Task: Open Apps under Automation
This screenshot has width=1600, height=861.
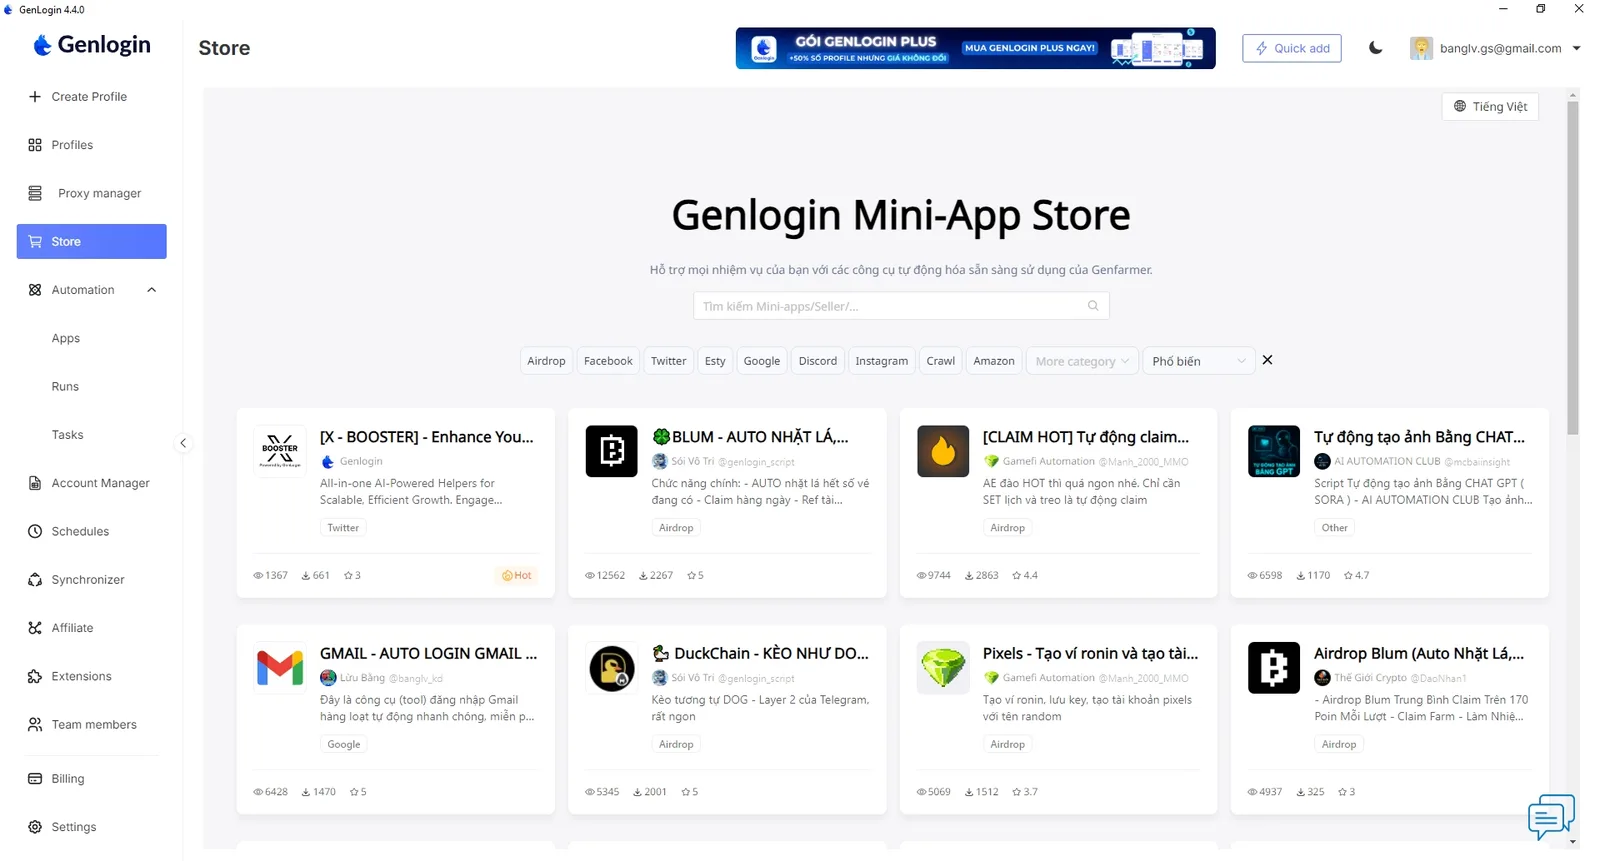Action: pos(66,338)
